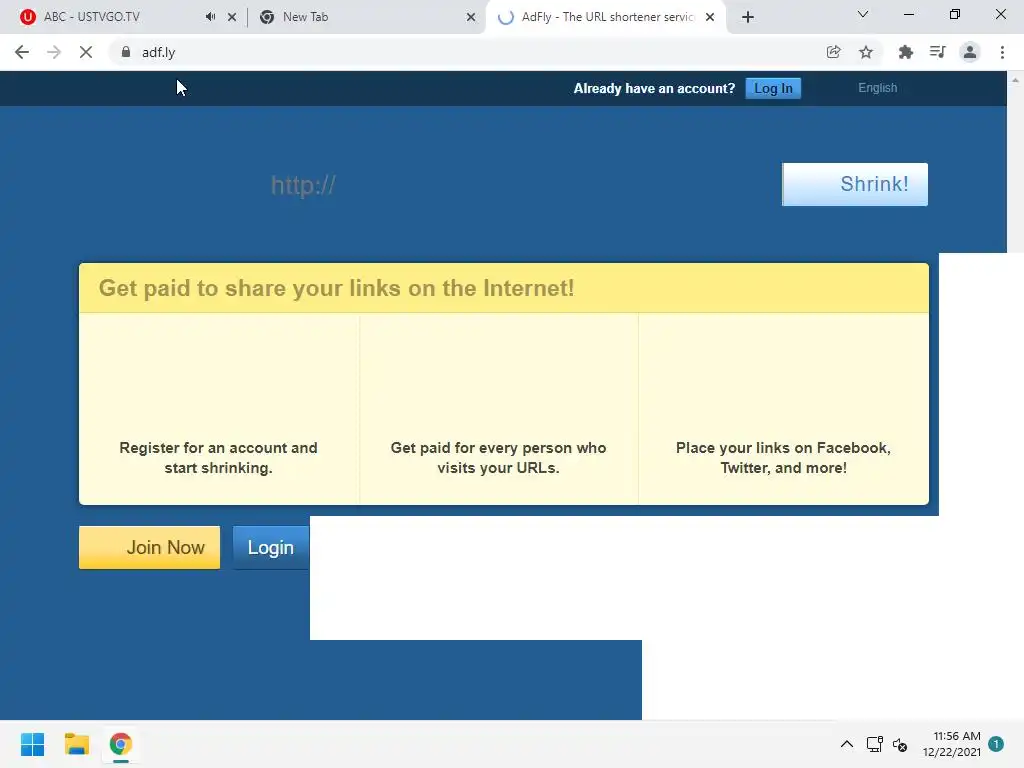Viewport: 1024px width, 768px height.
Task: Close the AdFly tab
Action: point(710,17)
